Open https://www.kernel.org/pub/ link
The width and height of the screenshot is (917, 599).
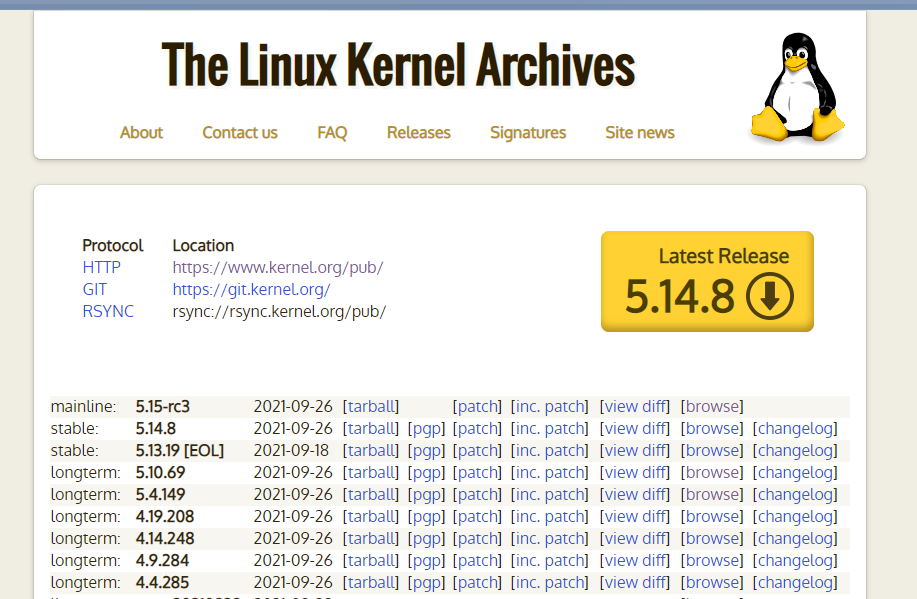click(x=278, y=267)
